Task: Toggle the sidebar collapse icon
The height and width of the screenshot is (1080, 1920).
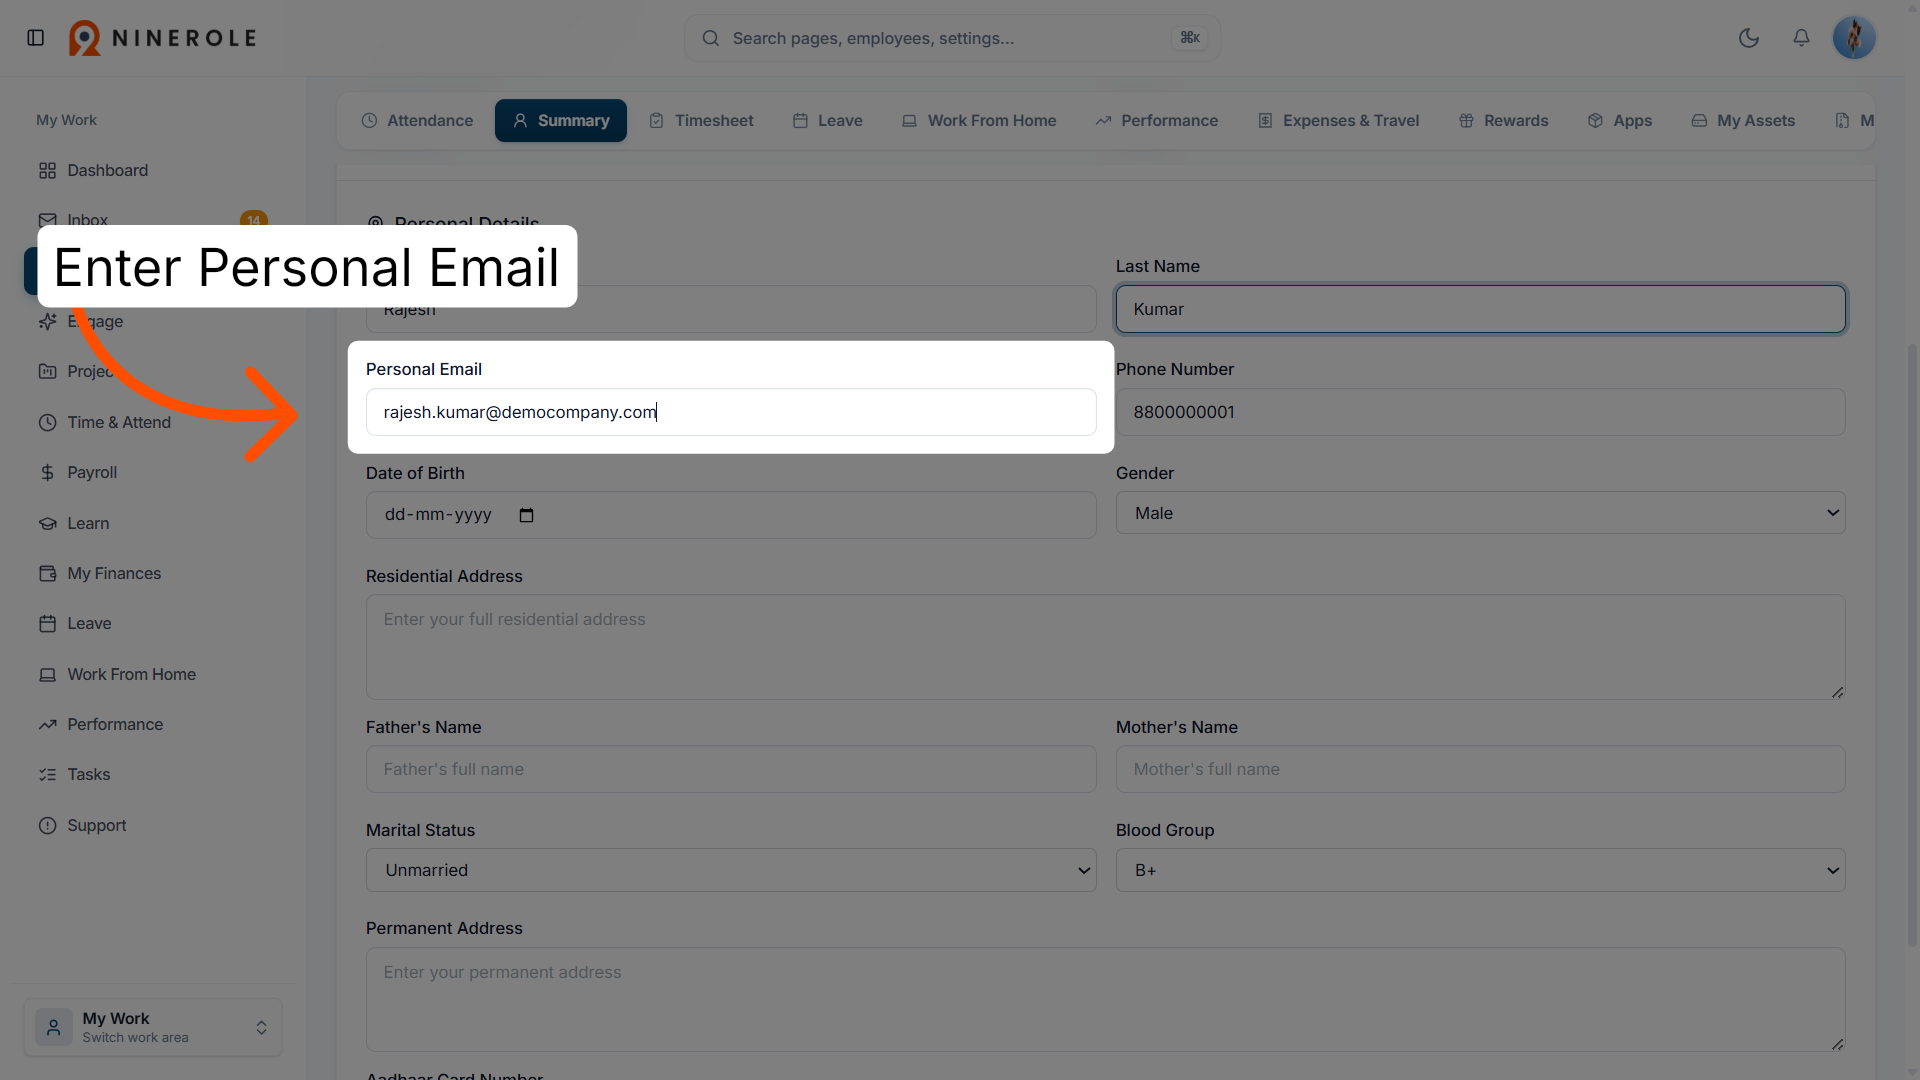Action: coord(36,38)
